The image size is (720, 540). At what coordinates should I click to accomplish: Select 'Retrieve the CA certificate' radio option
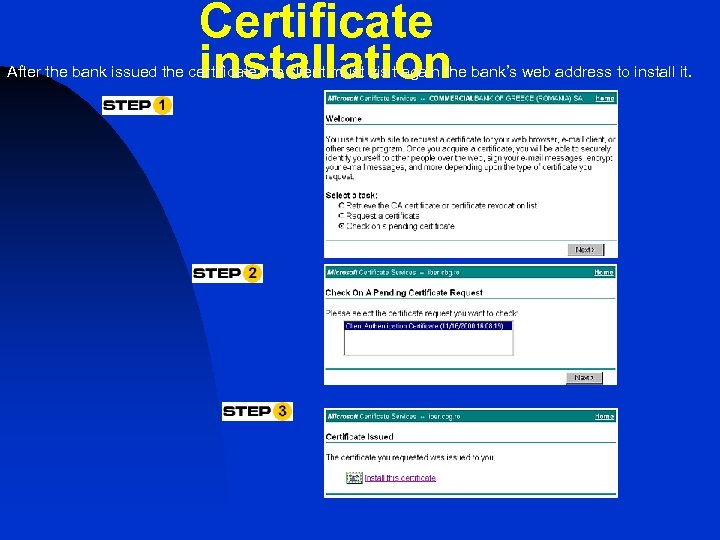341,205
